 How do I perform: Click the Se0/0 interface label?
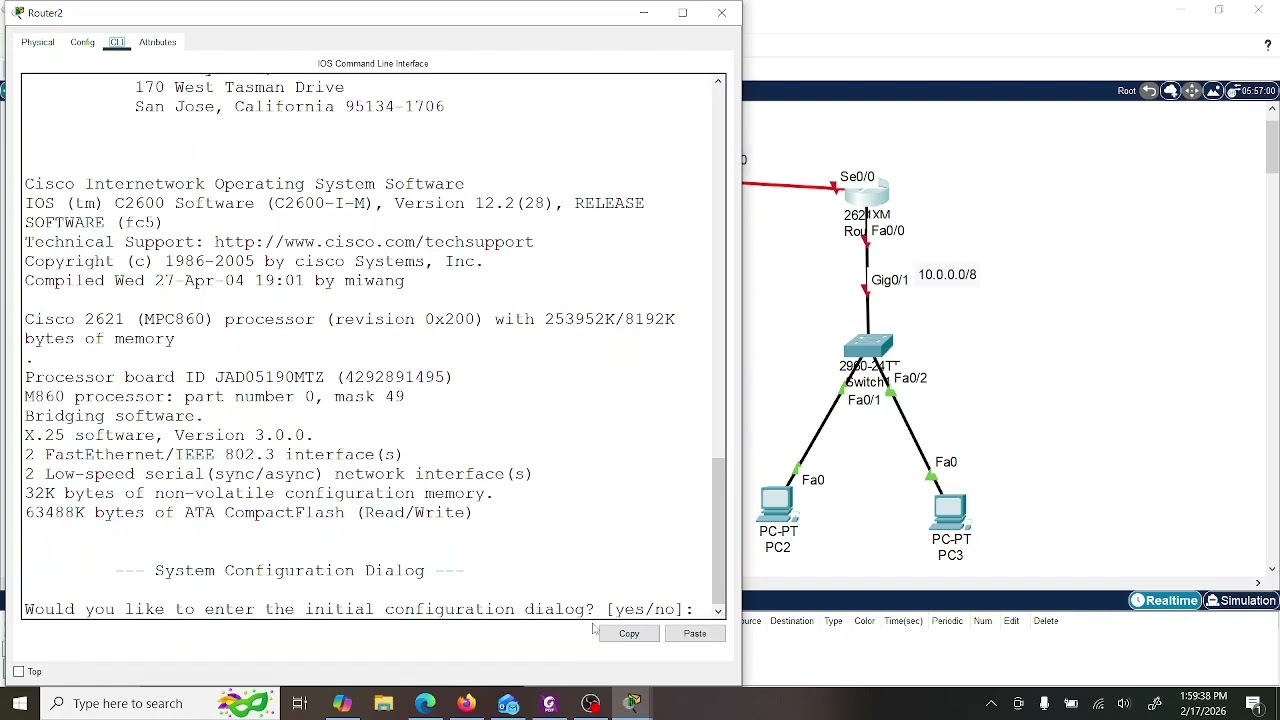click(x=857, y=177)
